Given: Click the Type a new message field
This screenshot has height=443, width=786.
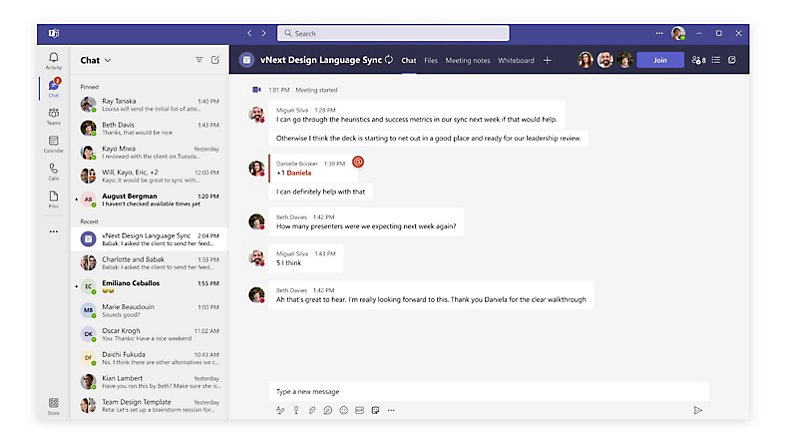Looking at the screenshot, I should tap(488, 391).
